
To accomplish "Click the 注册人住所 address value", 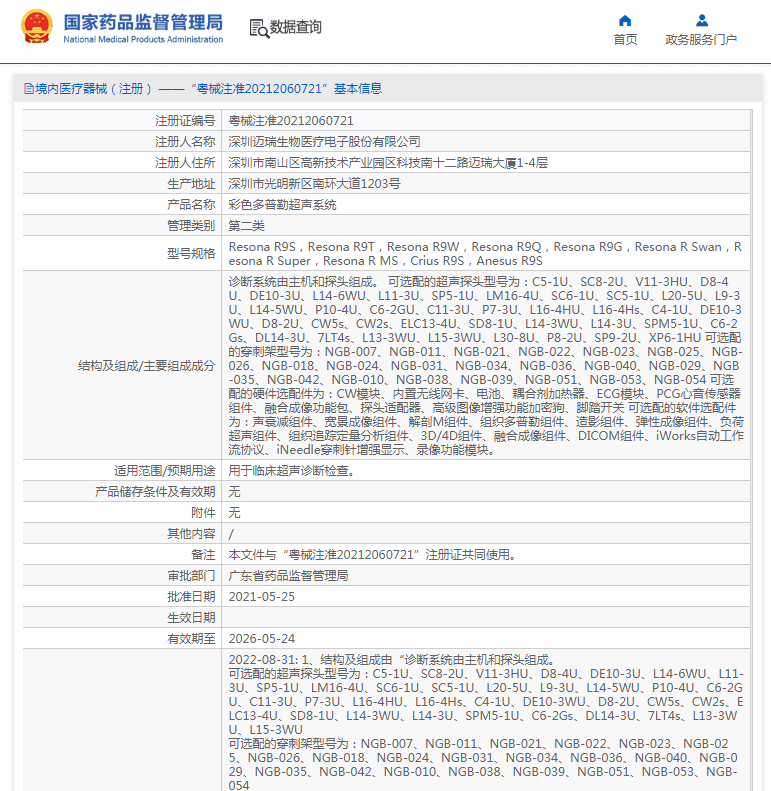I will (388, 162).
